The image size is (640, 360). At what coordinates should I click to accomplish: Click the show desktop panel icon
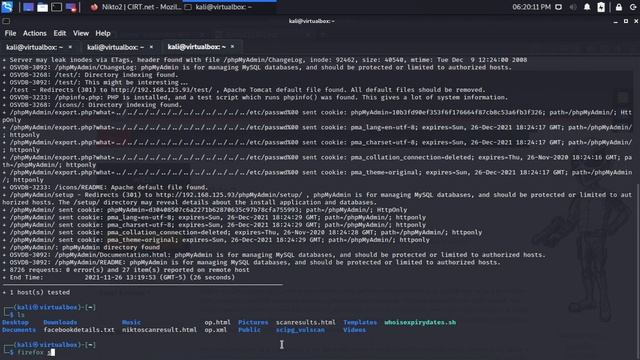point(28,7)
